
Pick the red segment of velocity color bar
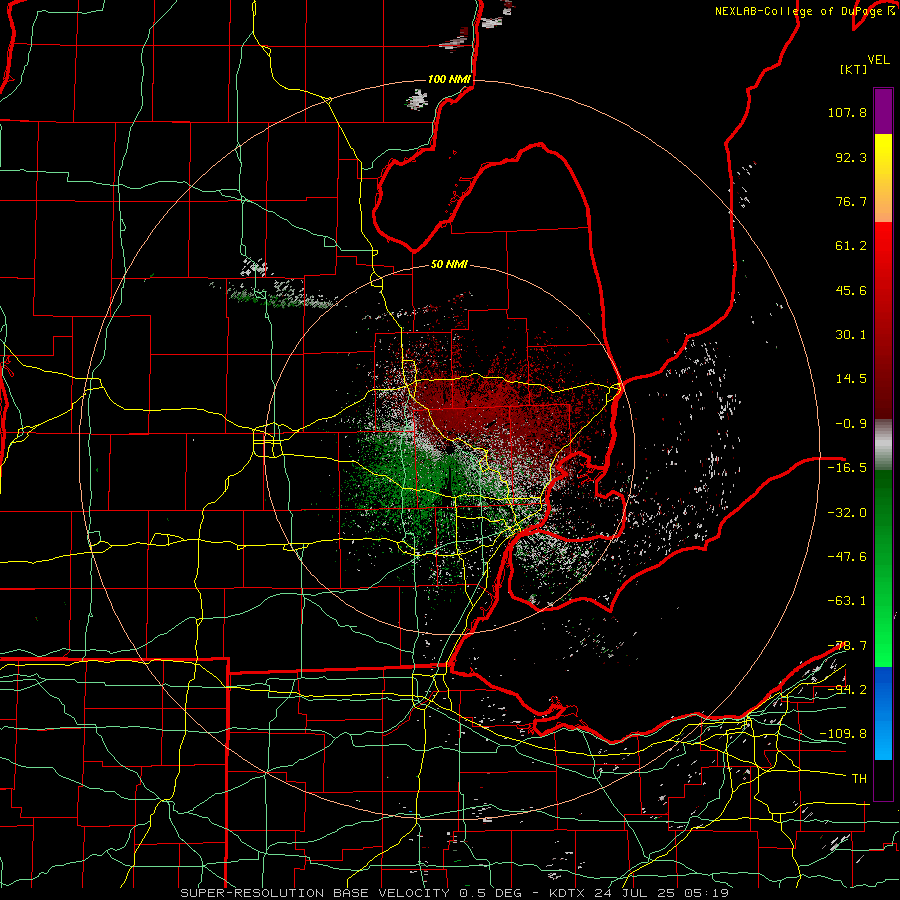pos(883,320)
